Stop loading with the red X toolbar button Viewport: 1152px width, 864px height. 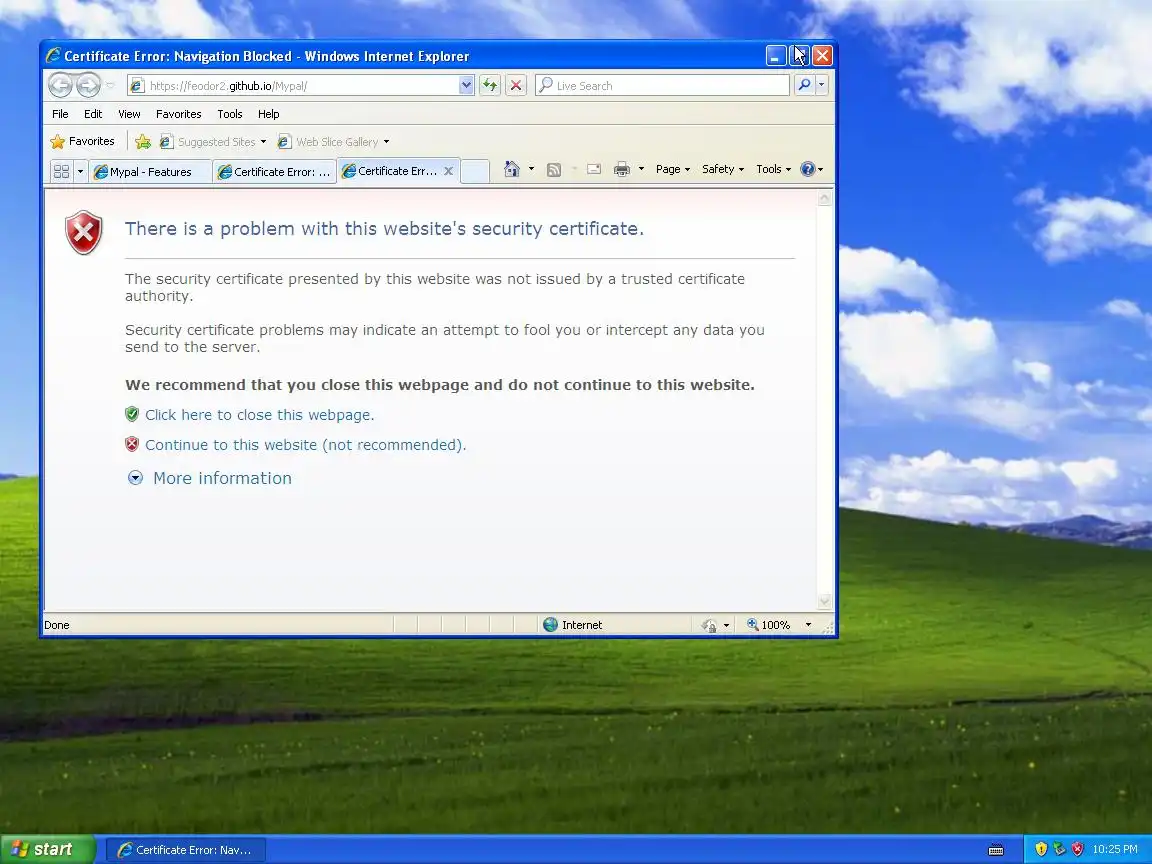pos(516,85)
